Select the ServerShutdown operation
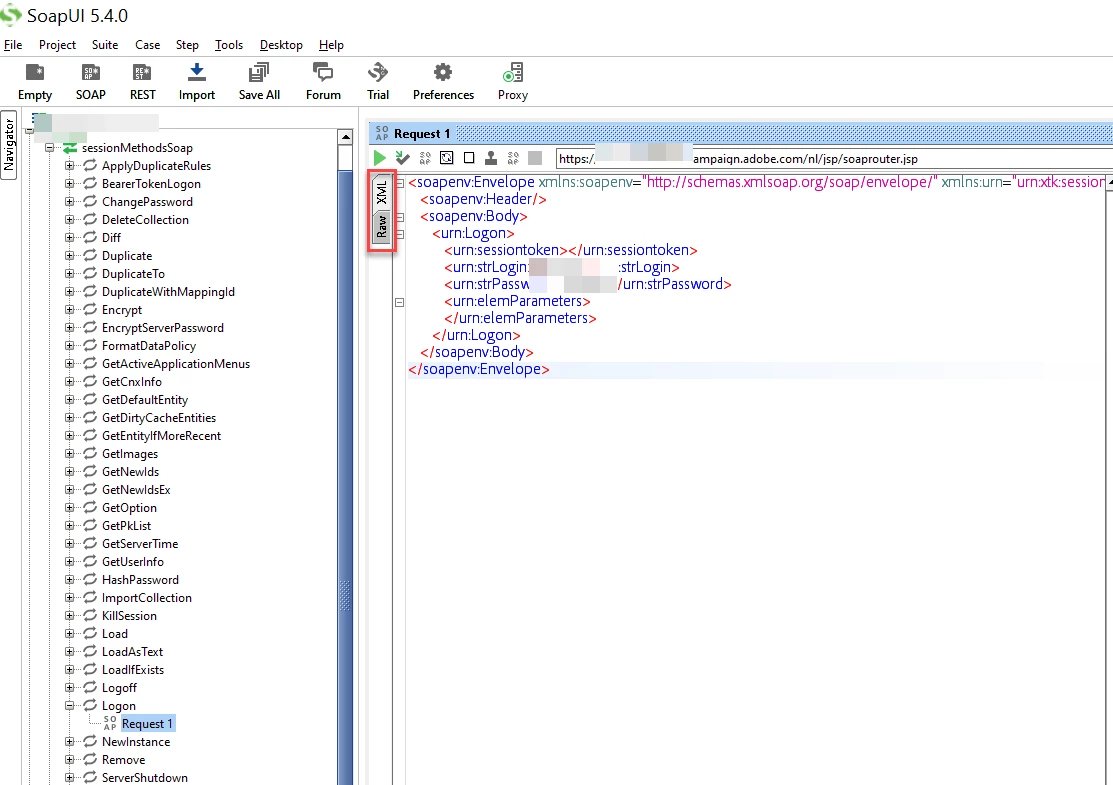This screenshot has height=785, width=1113. pos(145,777)
